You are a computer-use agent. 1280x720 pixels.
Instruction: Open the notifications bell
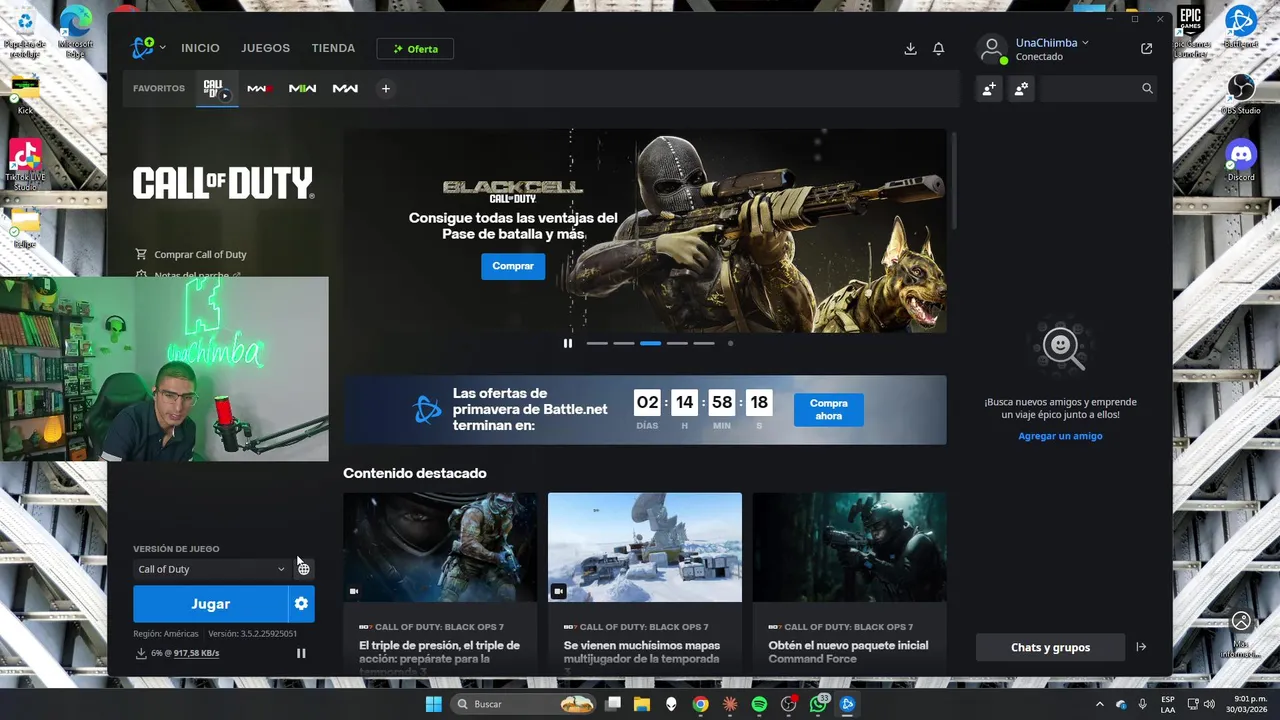(939, 48)
